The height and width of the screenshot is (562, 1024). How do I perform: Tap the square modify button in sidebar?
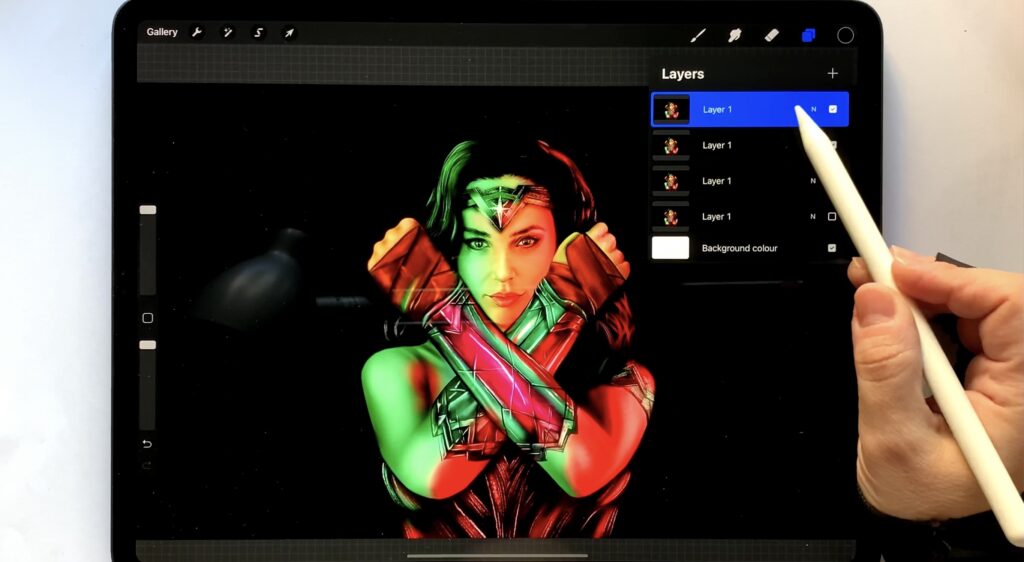(x=147, y=318)
